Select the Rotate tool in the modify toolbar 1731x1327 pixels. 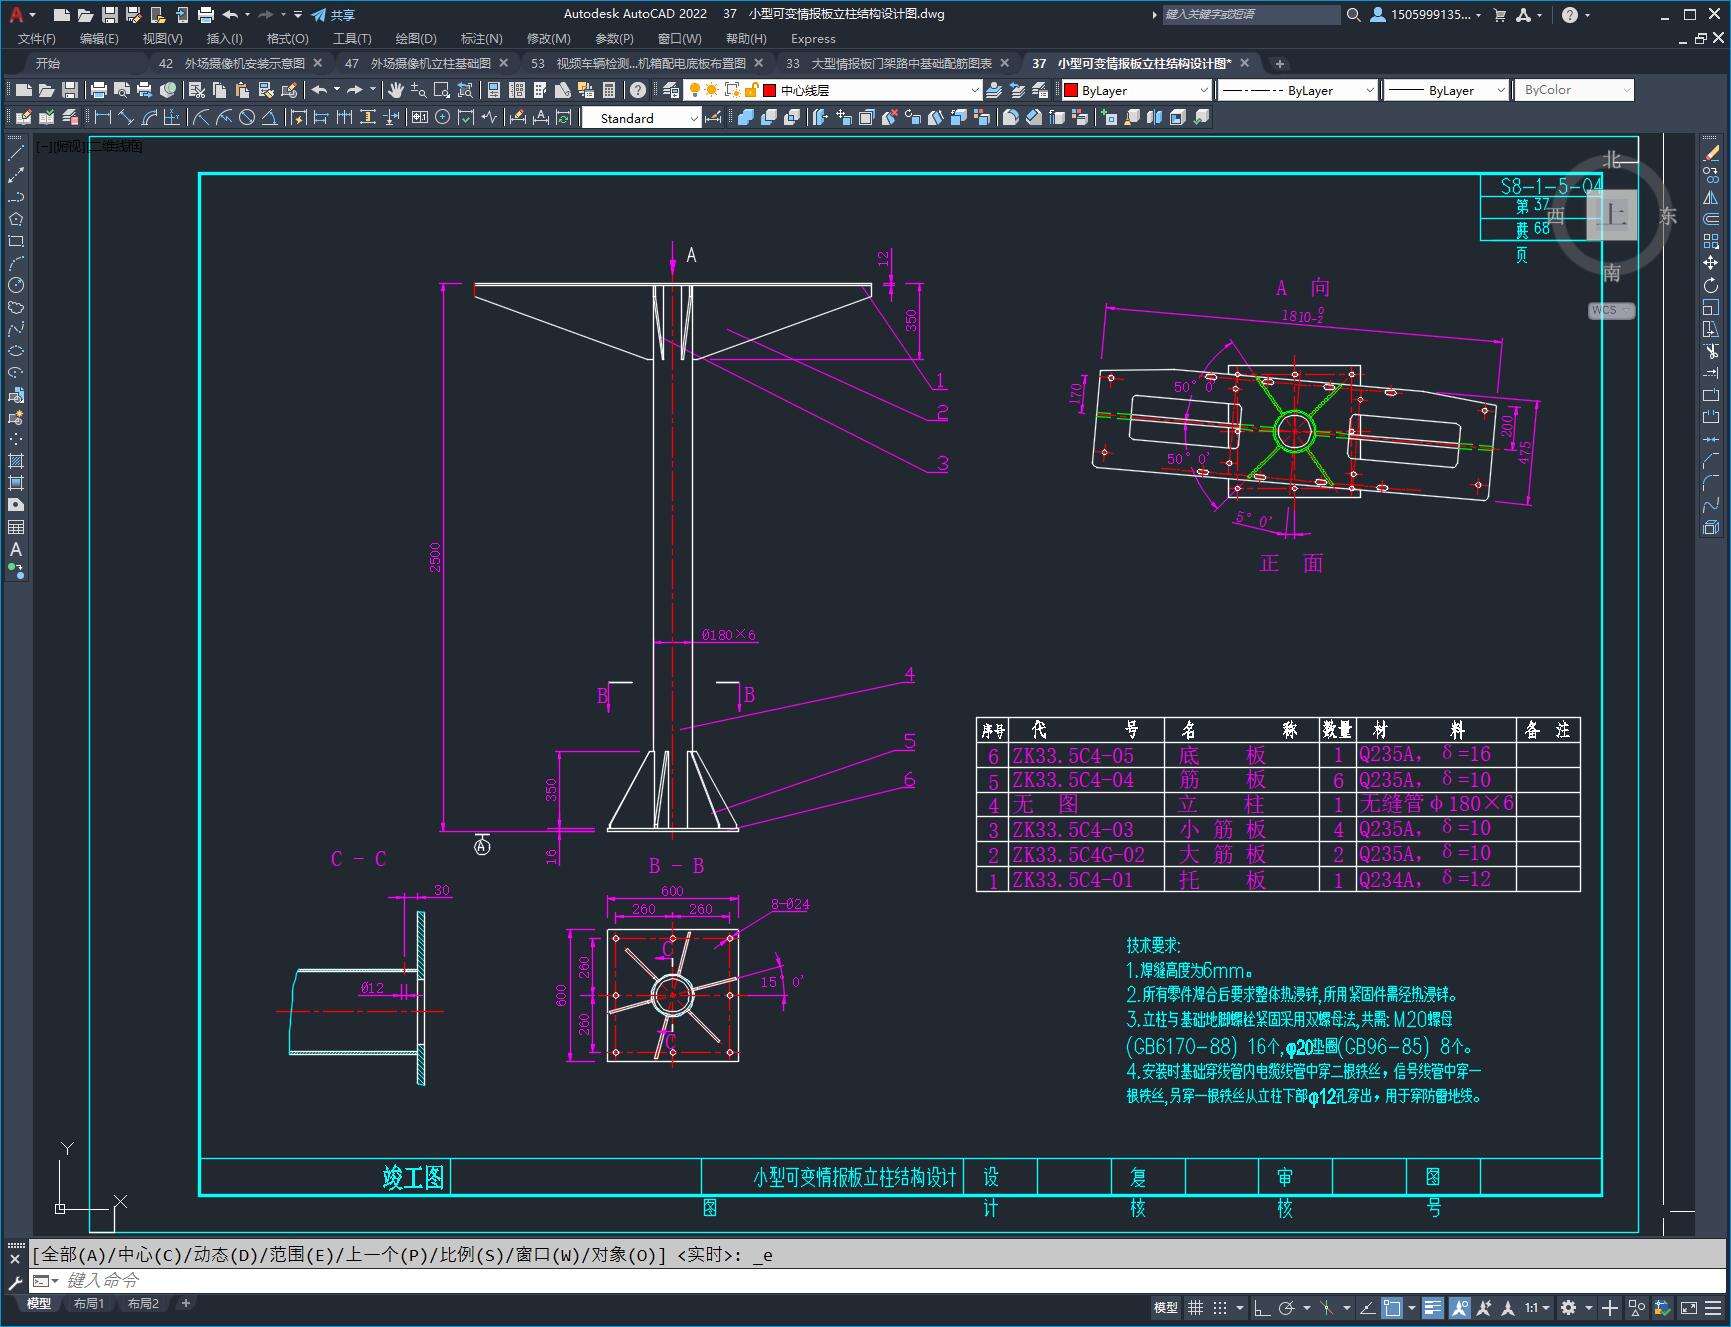(x=1711, y=285)
